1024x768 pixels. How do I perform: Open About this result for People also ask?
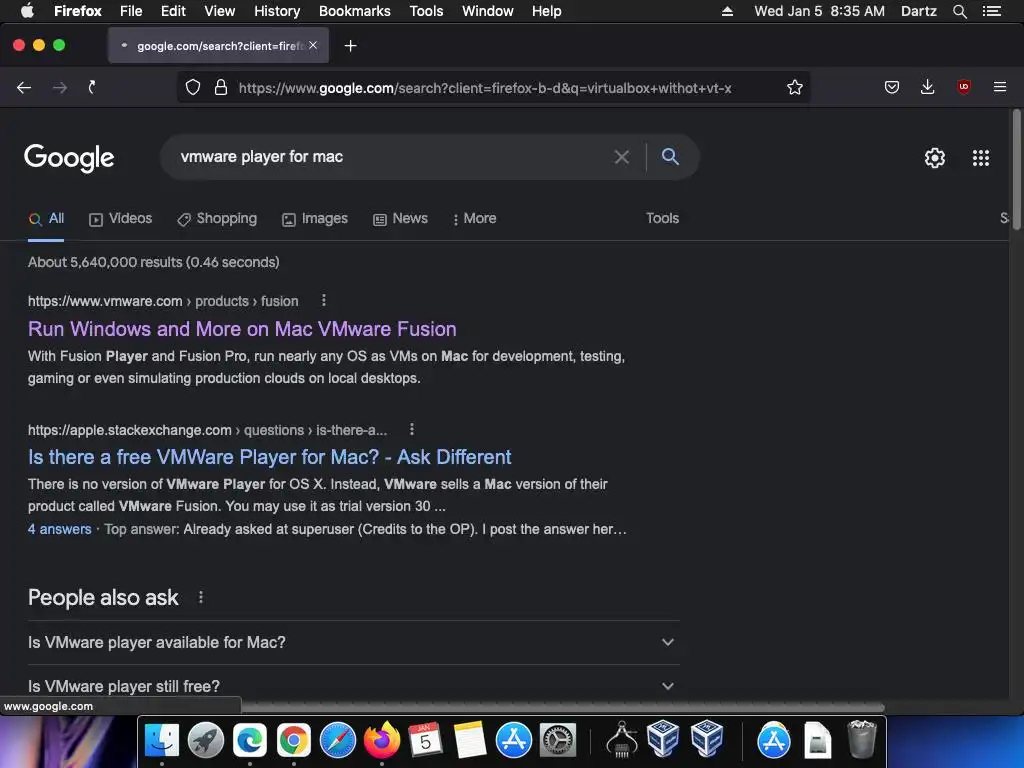click(x=200, y=597)
